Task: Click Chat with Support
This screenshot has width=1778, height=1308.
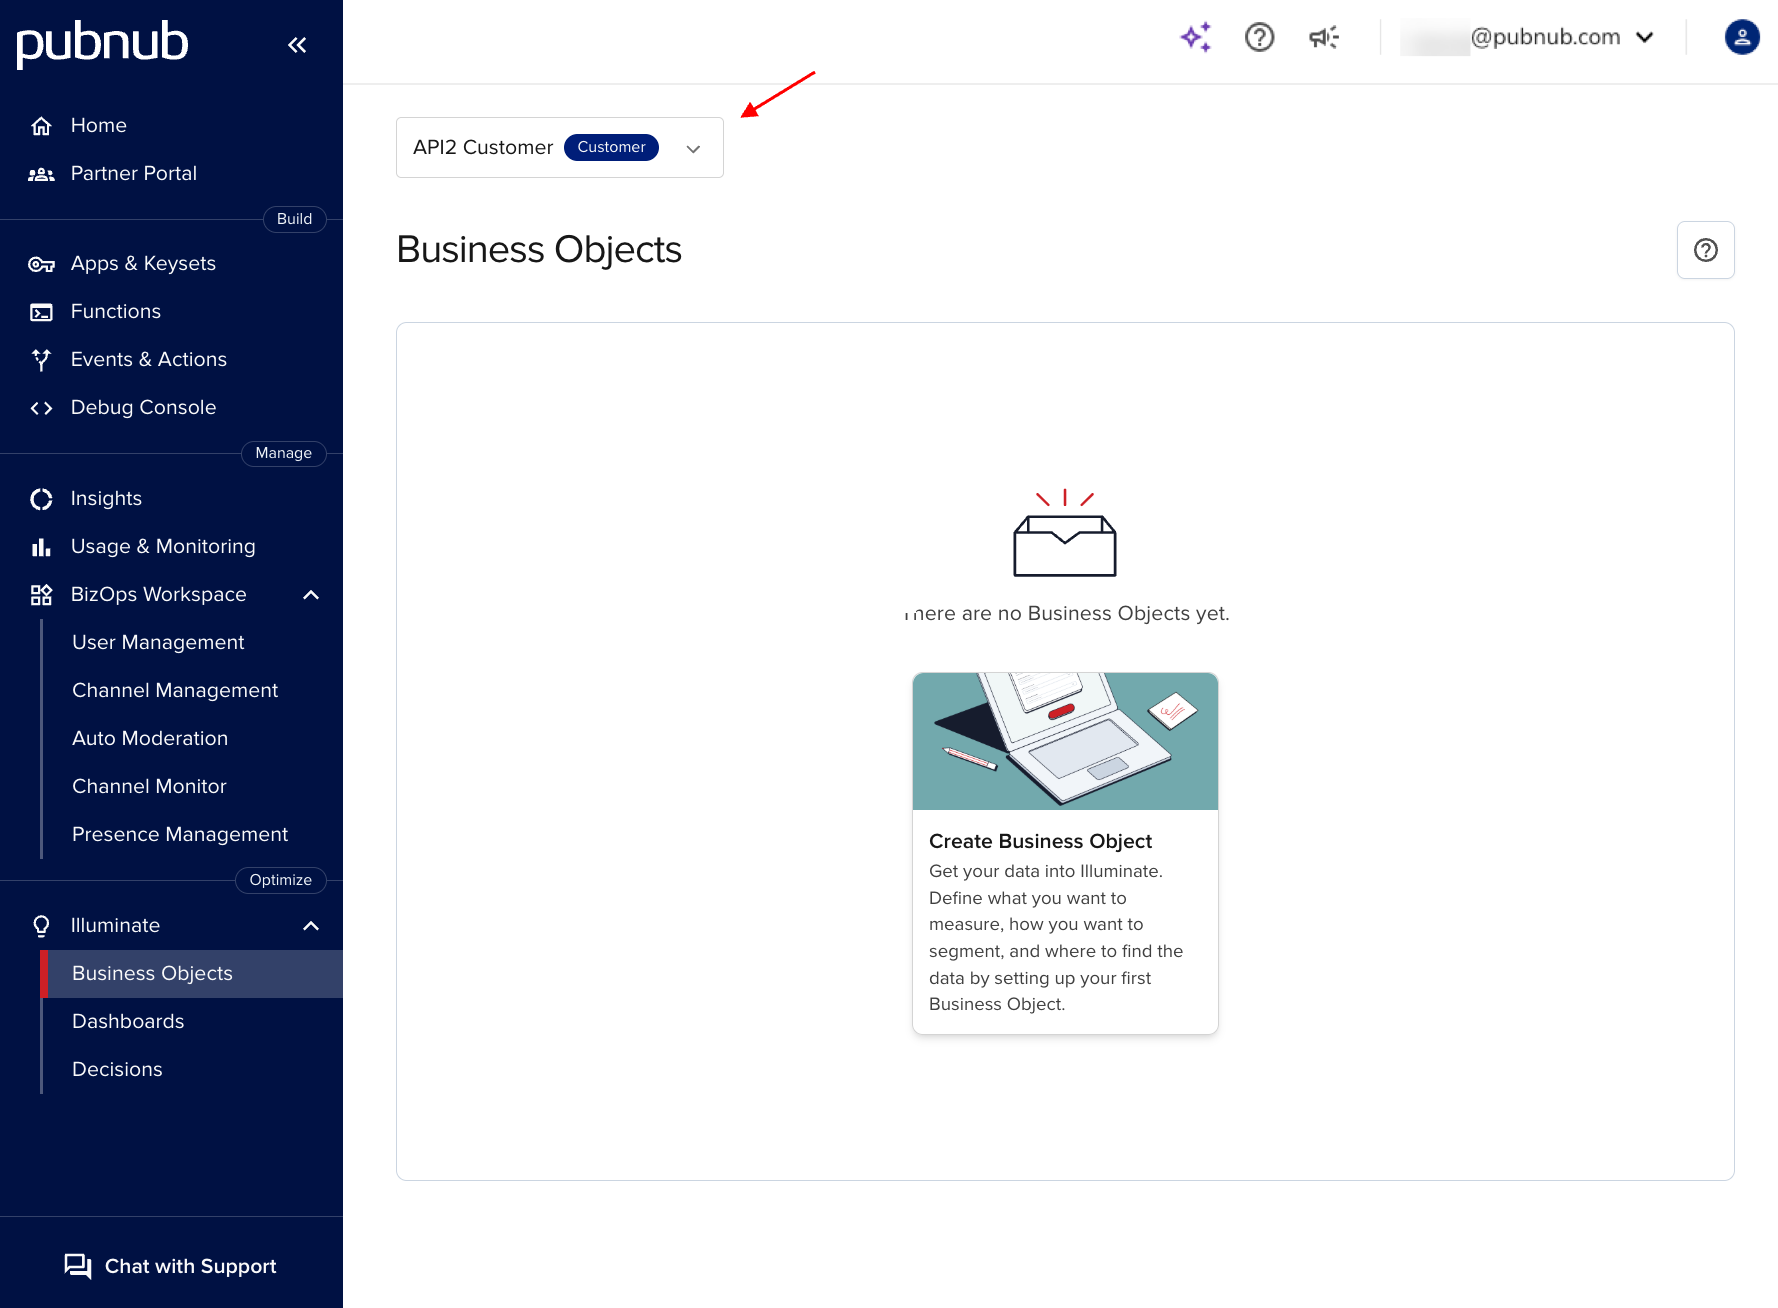Action: pos(171,1266)
